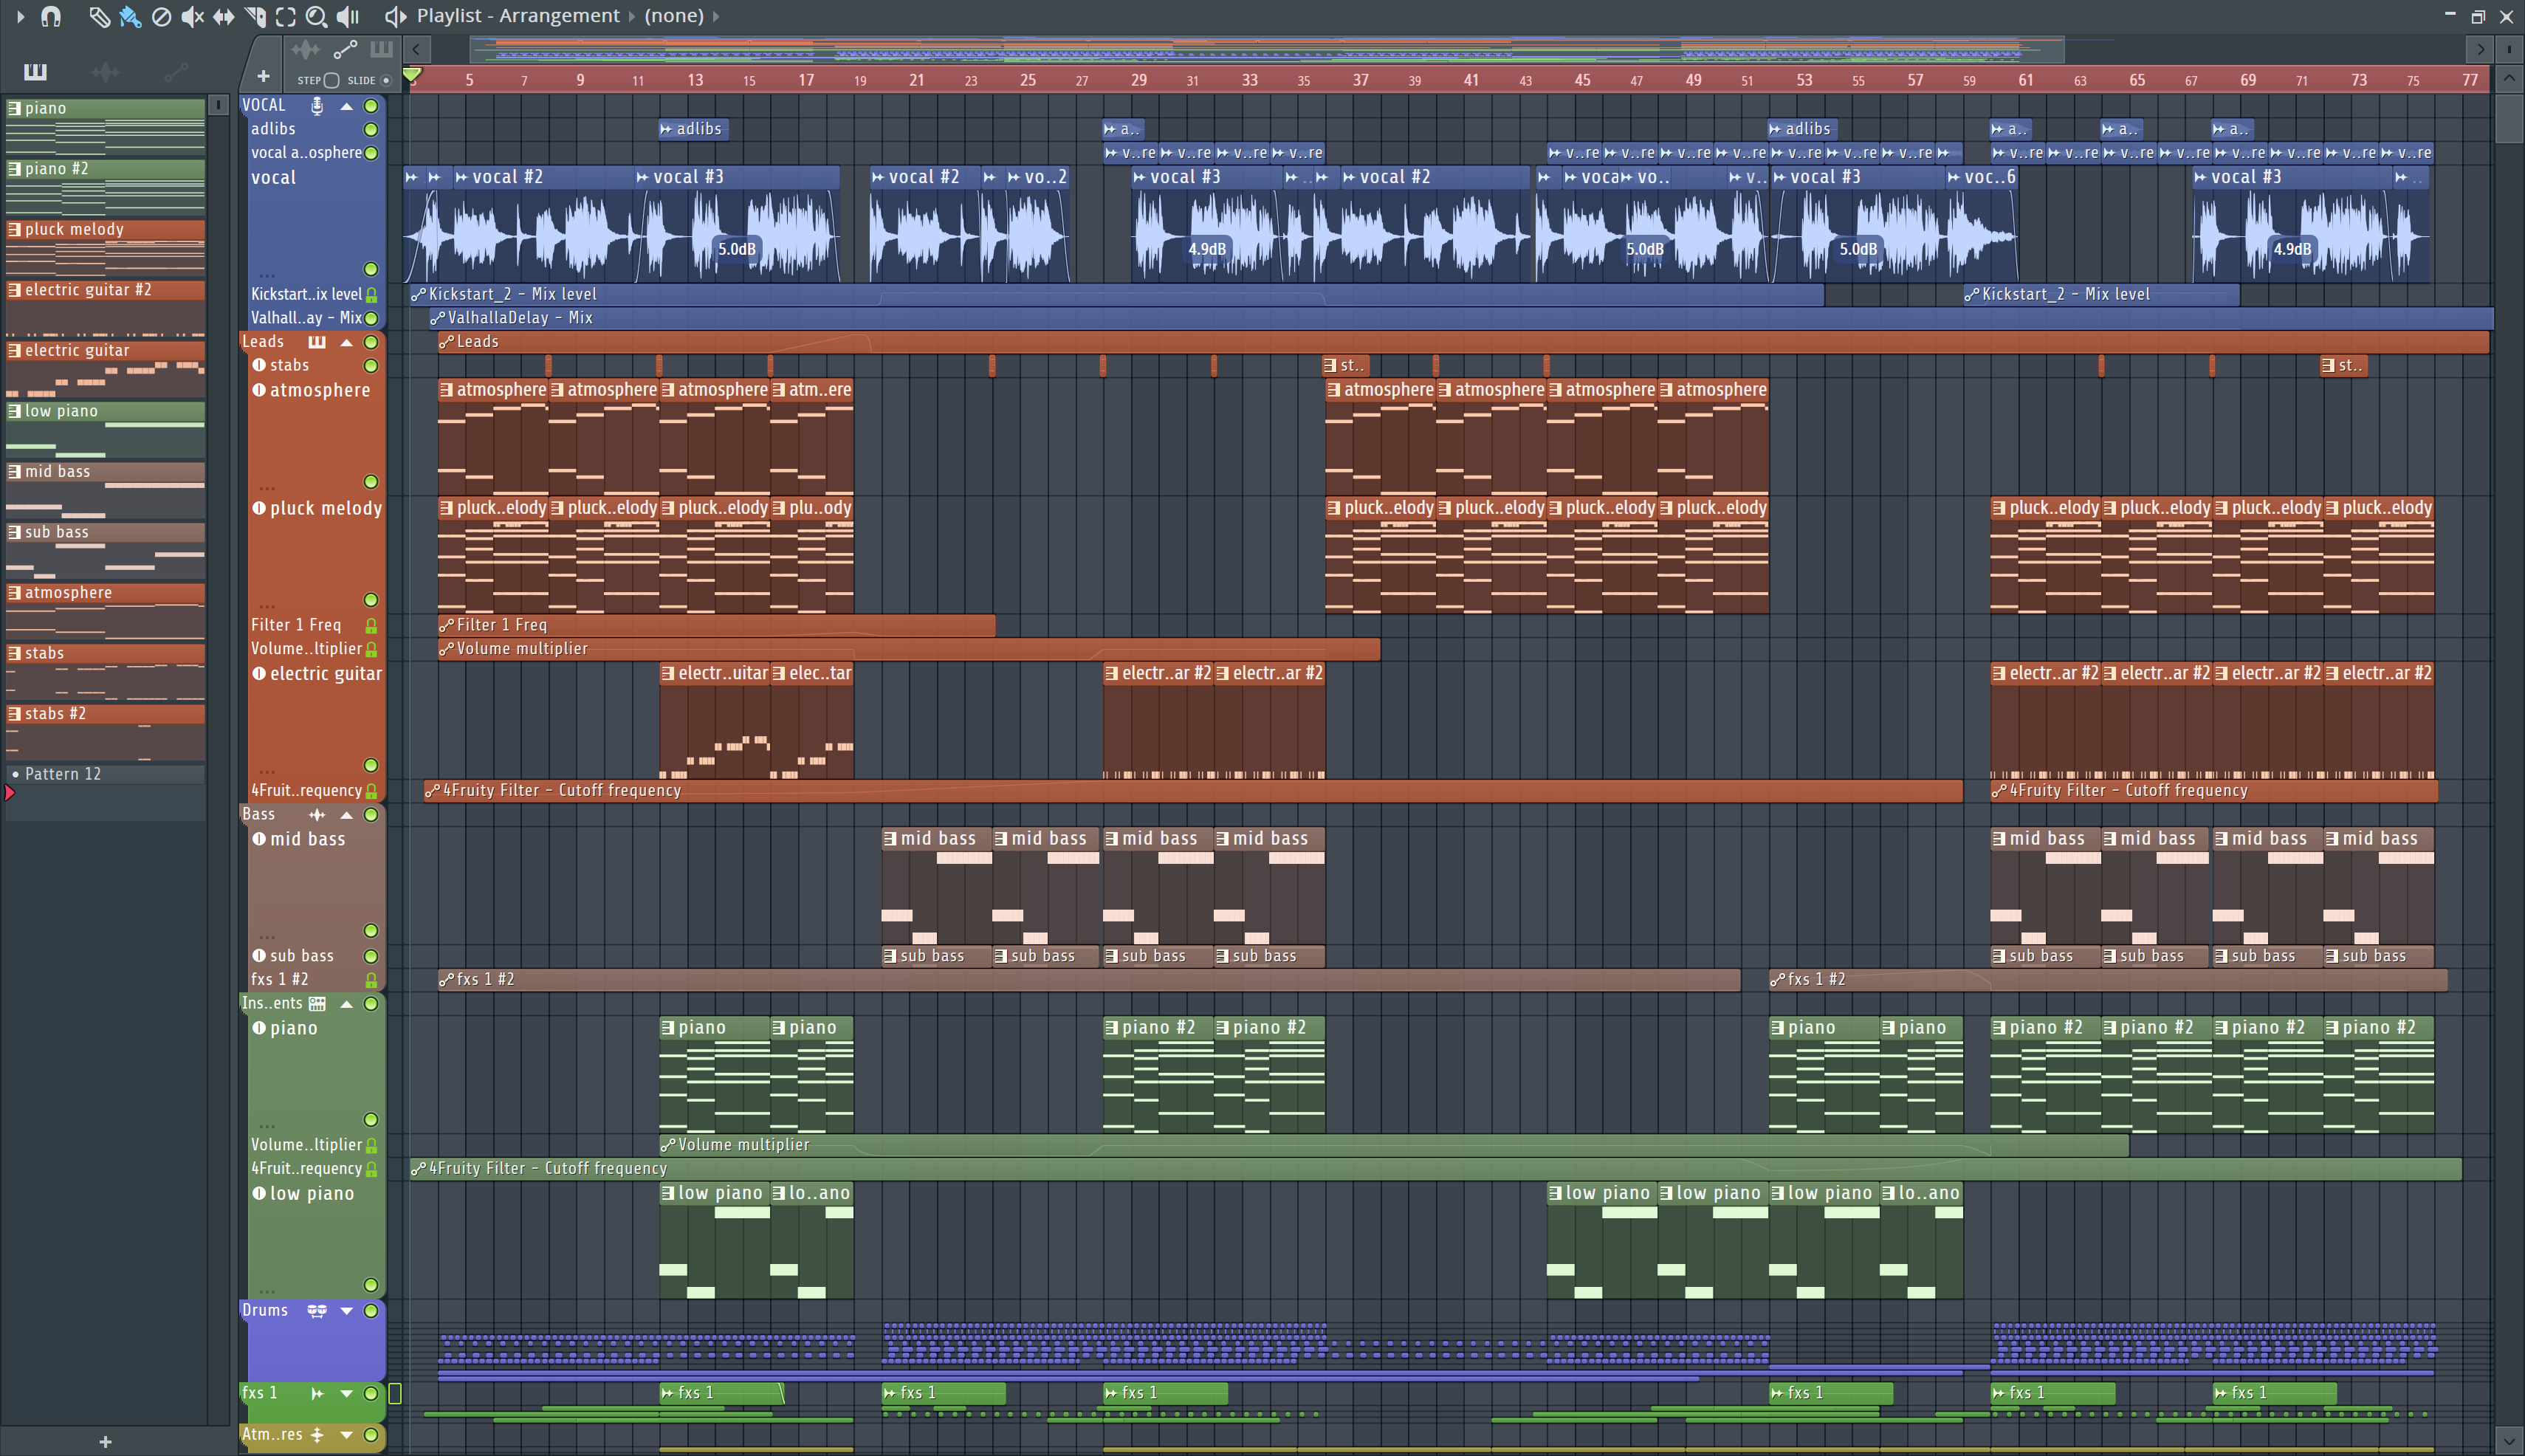The height and width of the screenshot is (1456, 2525).
Task: Select the Playback tool
Action: 347,16
